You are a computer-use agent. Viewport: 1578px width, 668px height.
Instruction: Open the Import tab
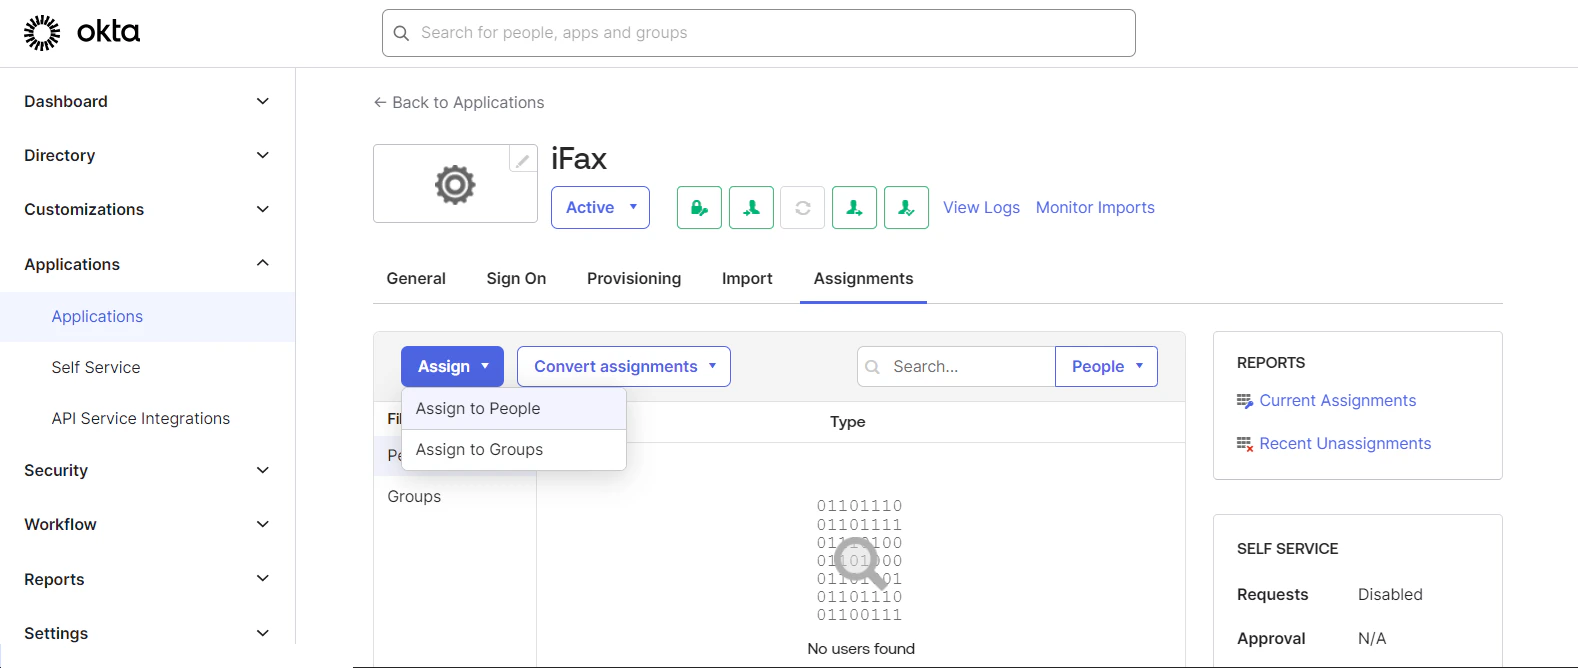[747, 279]
